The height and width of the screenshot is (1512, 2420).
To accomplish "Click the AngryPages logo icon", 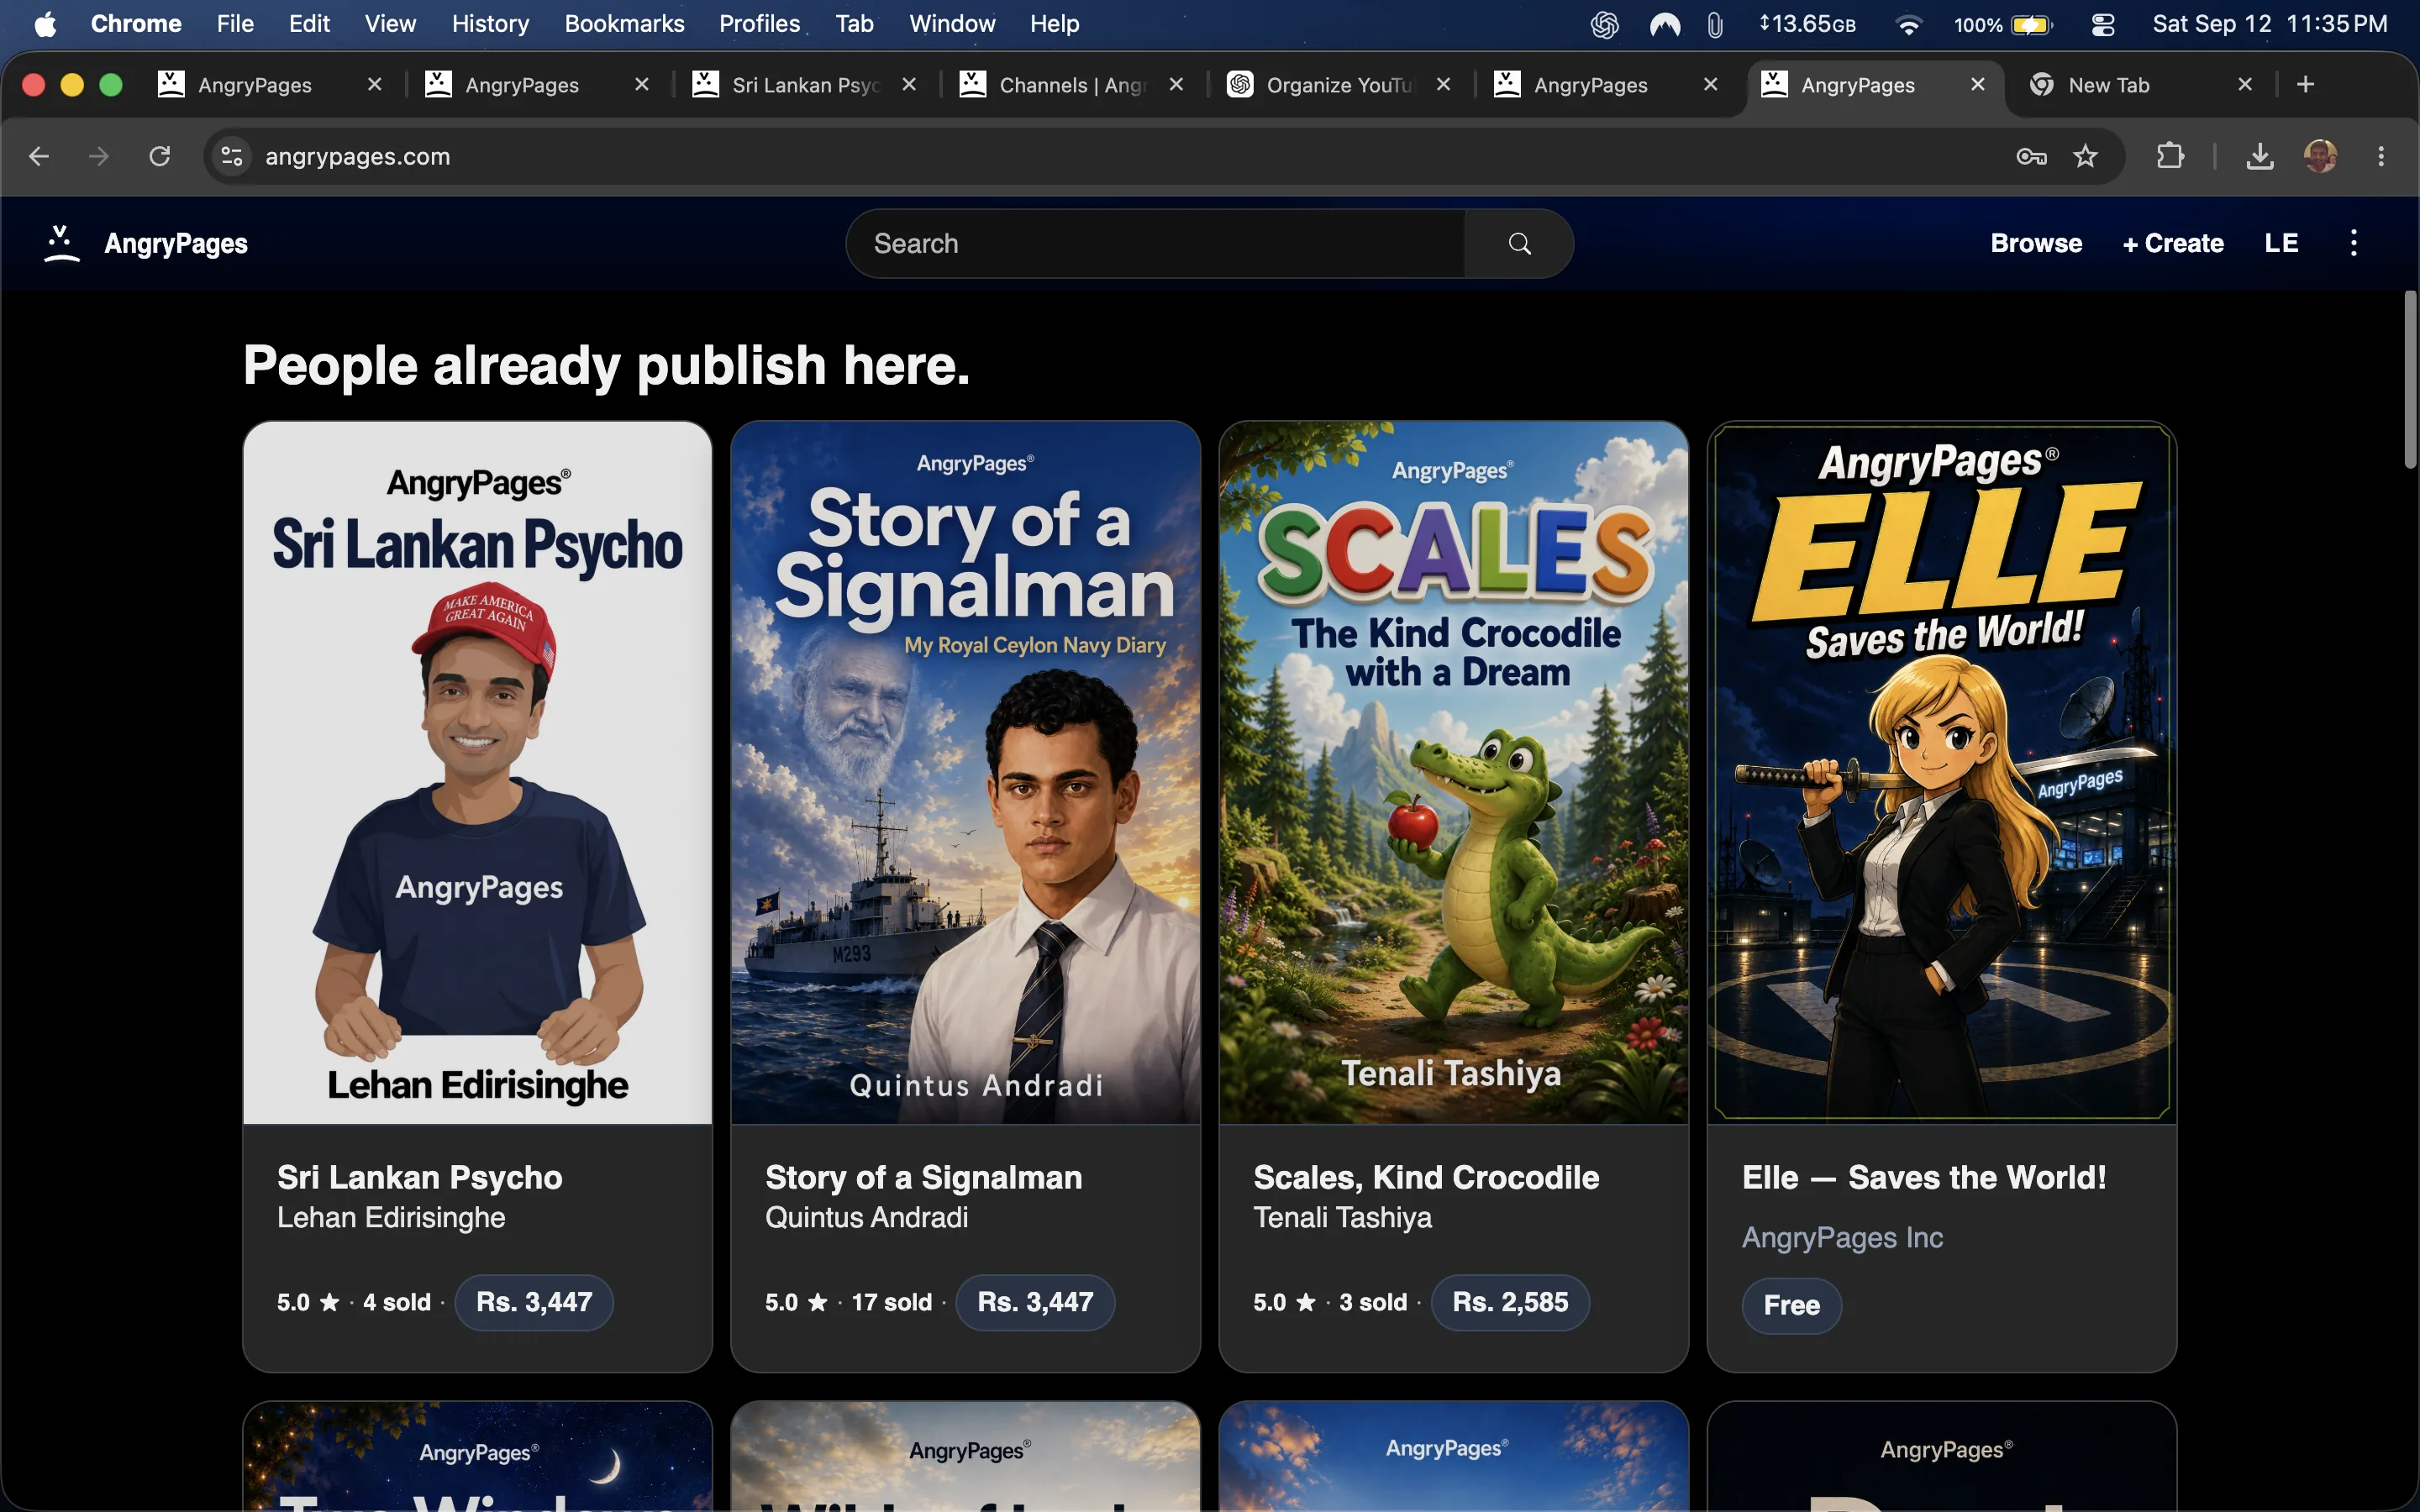I will (x=61, y=243).
